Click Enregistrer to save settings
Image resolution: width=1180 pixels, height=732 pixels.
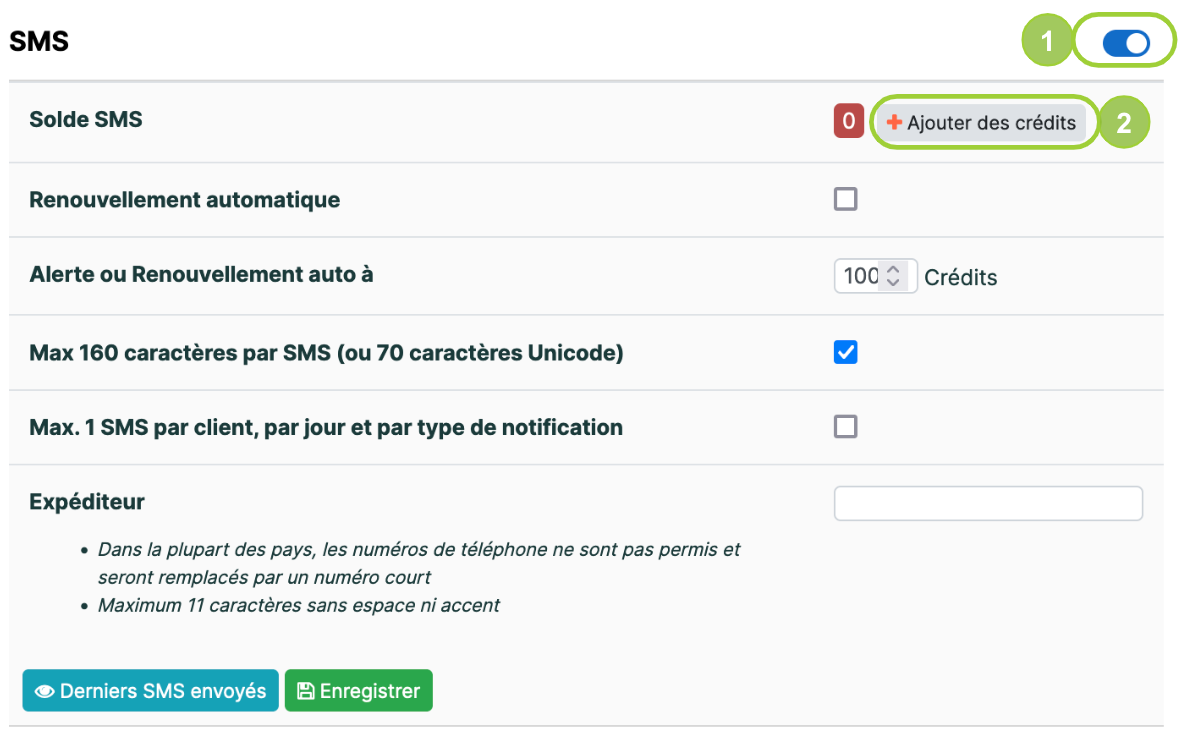click(x=358, y=691)
